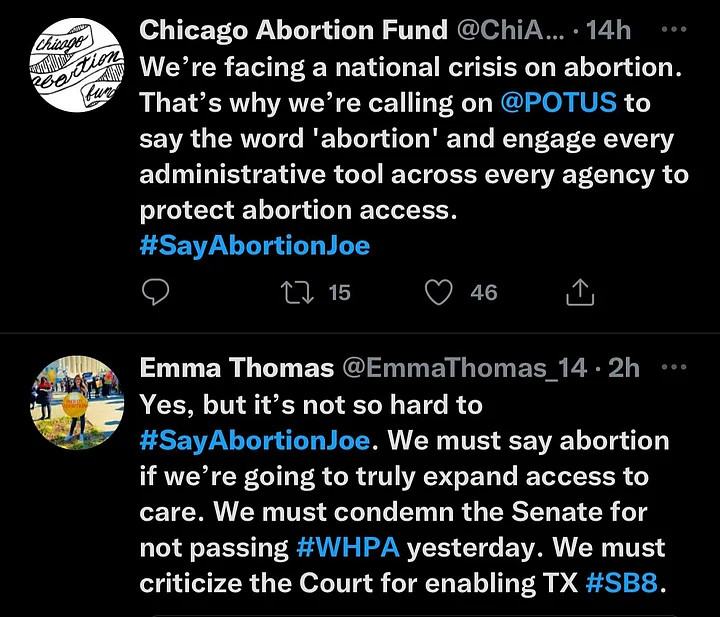View the retweet count of 15
Screen dimensions: 720x617
click(x=340, y=293)
